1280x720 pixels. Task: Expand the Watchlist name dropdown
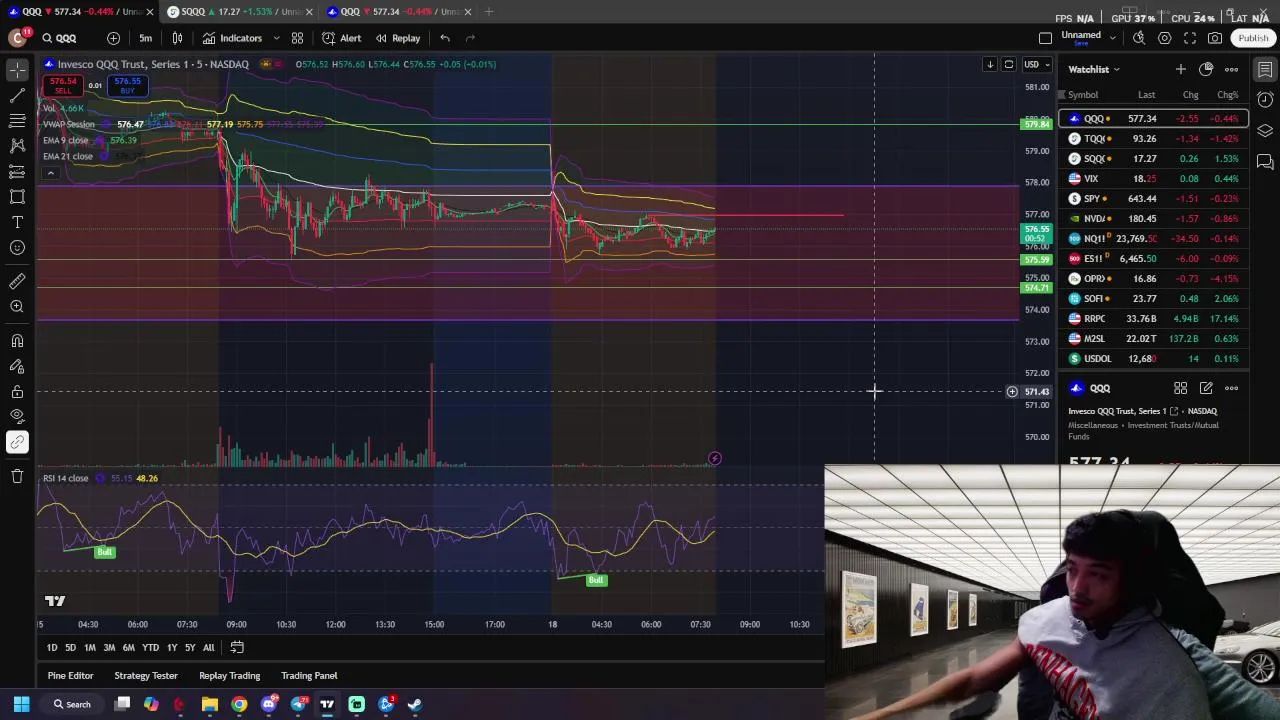tap(1094, 69)
